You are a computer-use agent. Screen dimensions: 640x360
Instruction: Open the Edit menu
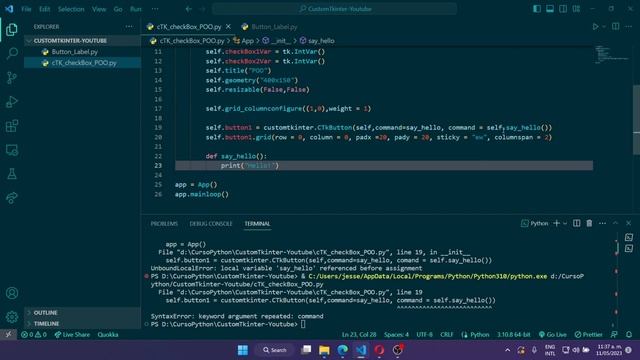(x=44, y=9)
